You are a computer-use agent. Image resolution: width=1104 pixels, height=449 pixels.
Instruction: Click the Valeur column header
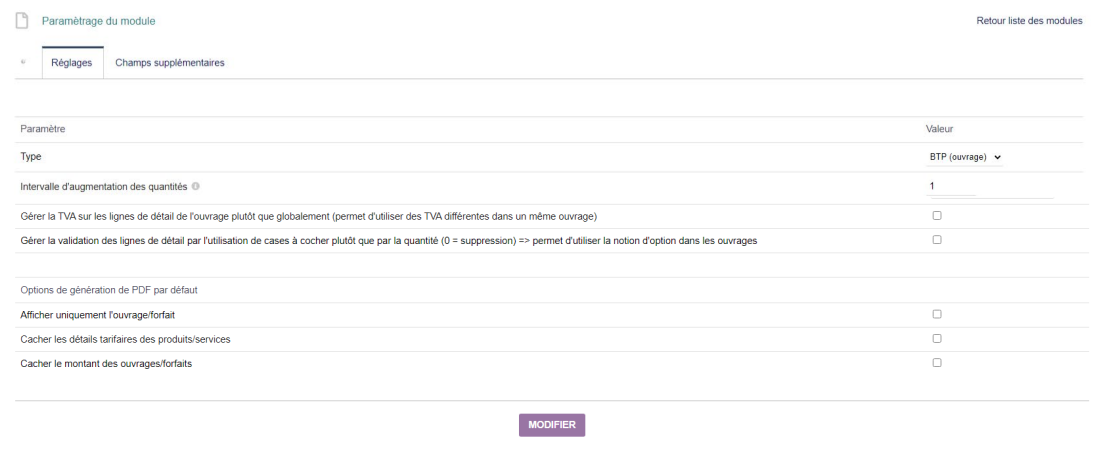tap(939, 129)
